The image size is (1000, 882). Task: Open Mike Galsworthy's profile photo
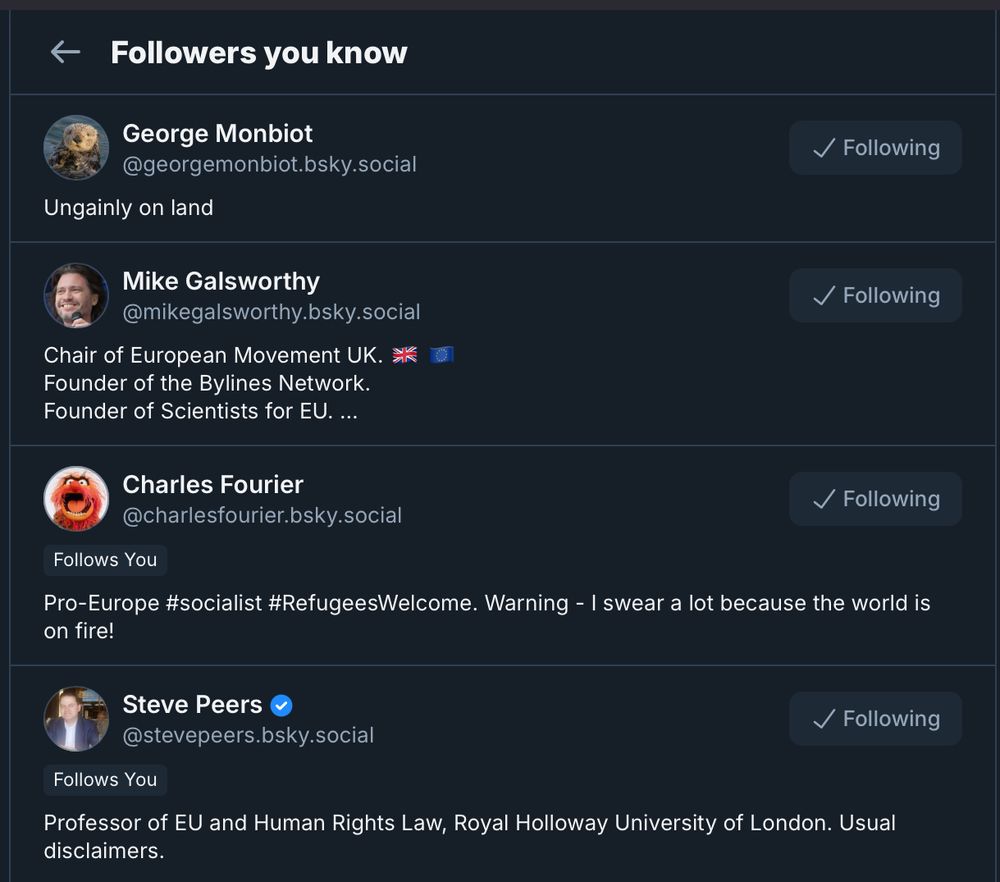pos(76,296)
